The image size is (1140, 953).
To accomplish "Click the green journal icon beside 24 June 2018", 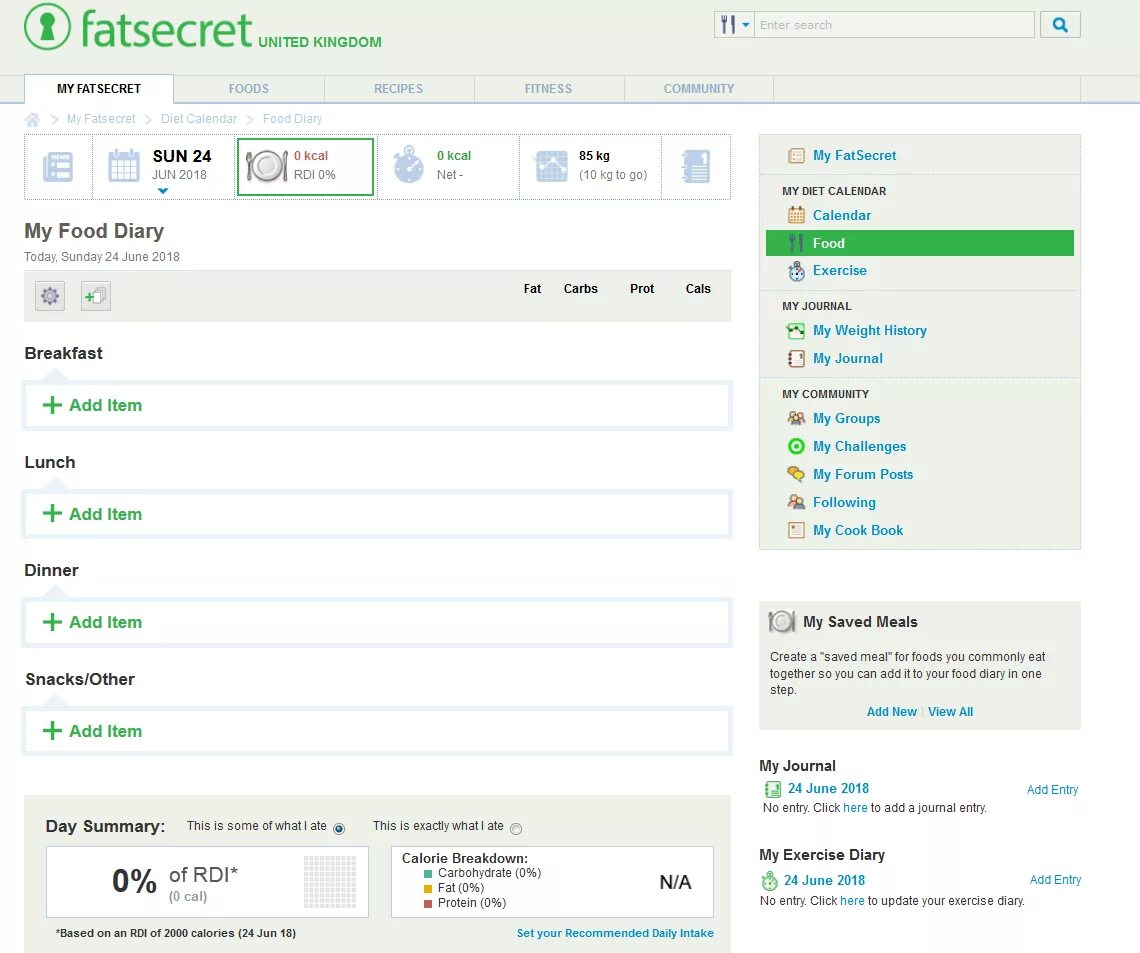I will (773, 789).
